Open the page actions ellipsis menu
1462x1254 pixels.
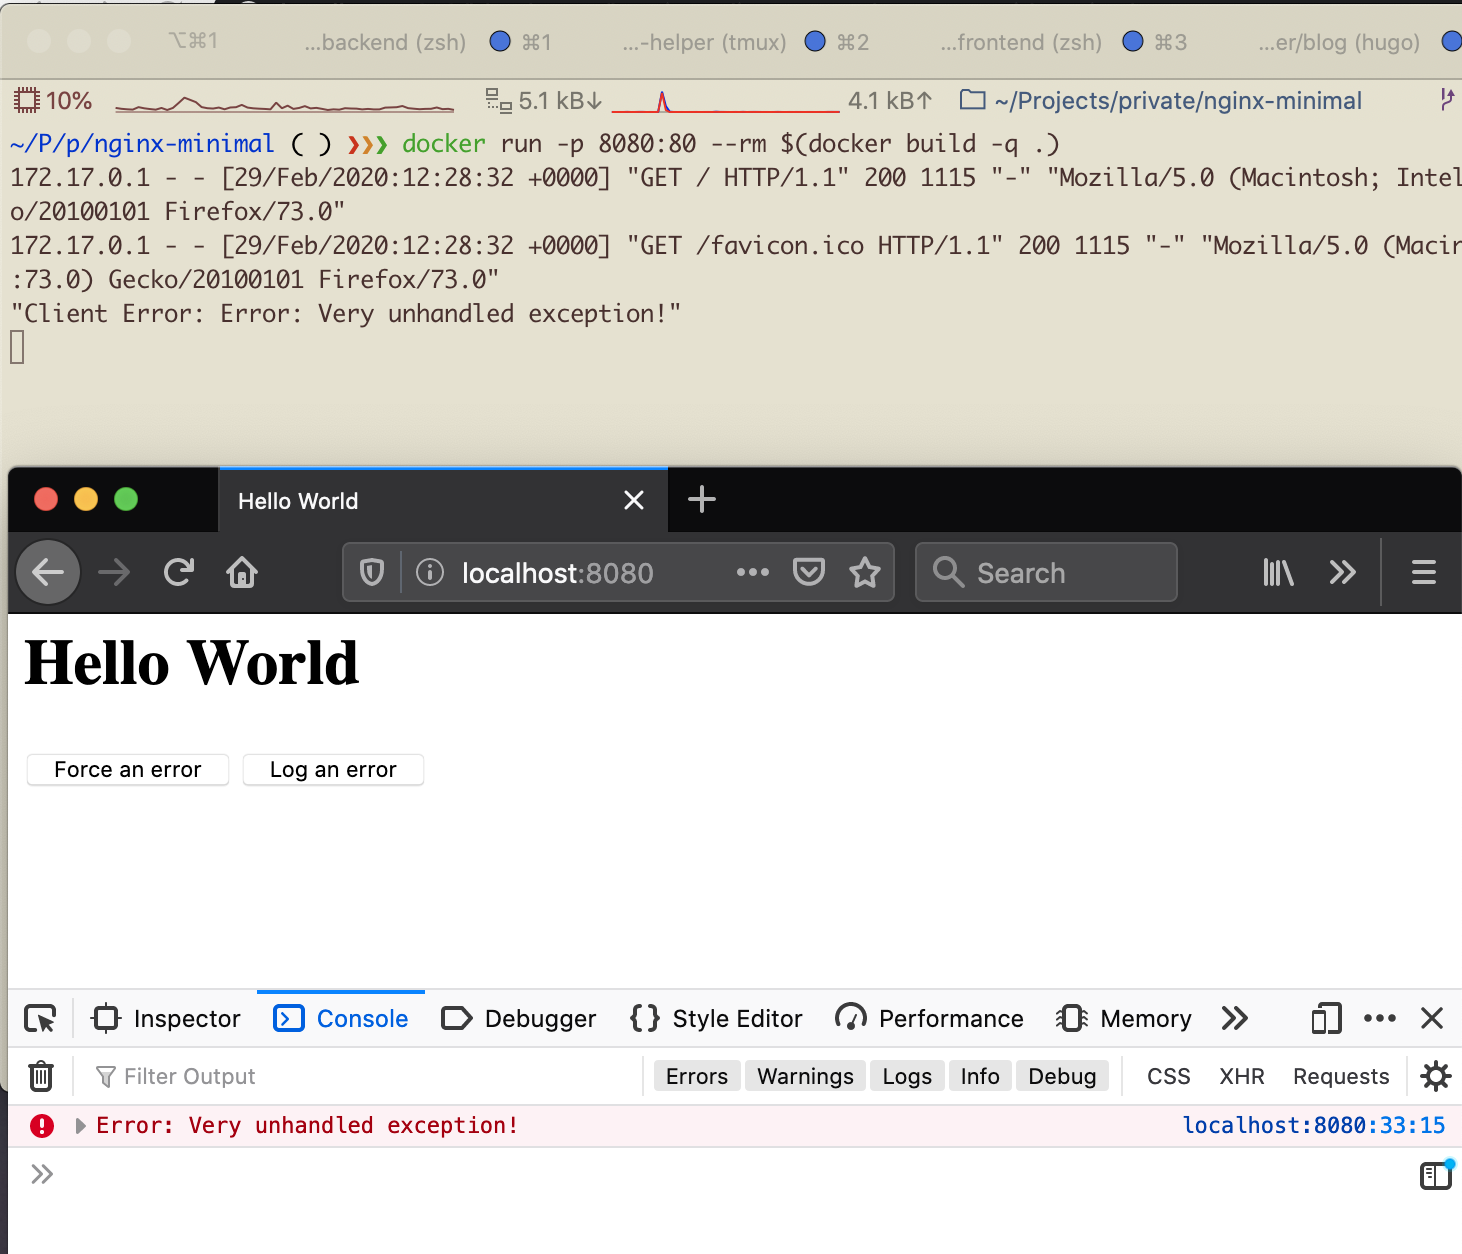(x=752, y=572)
